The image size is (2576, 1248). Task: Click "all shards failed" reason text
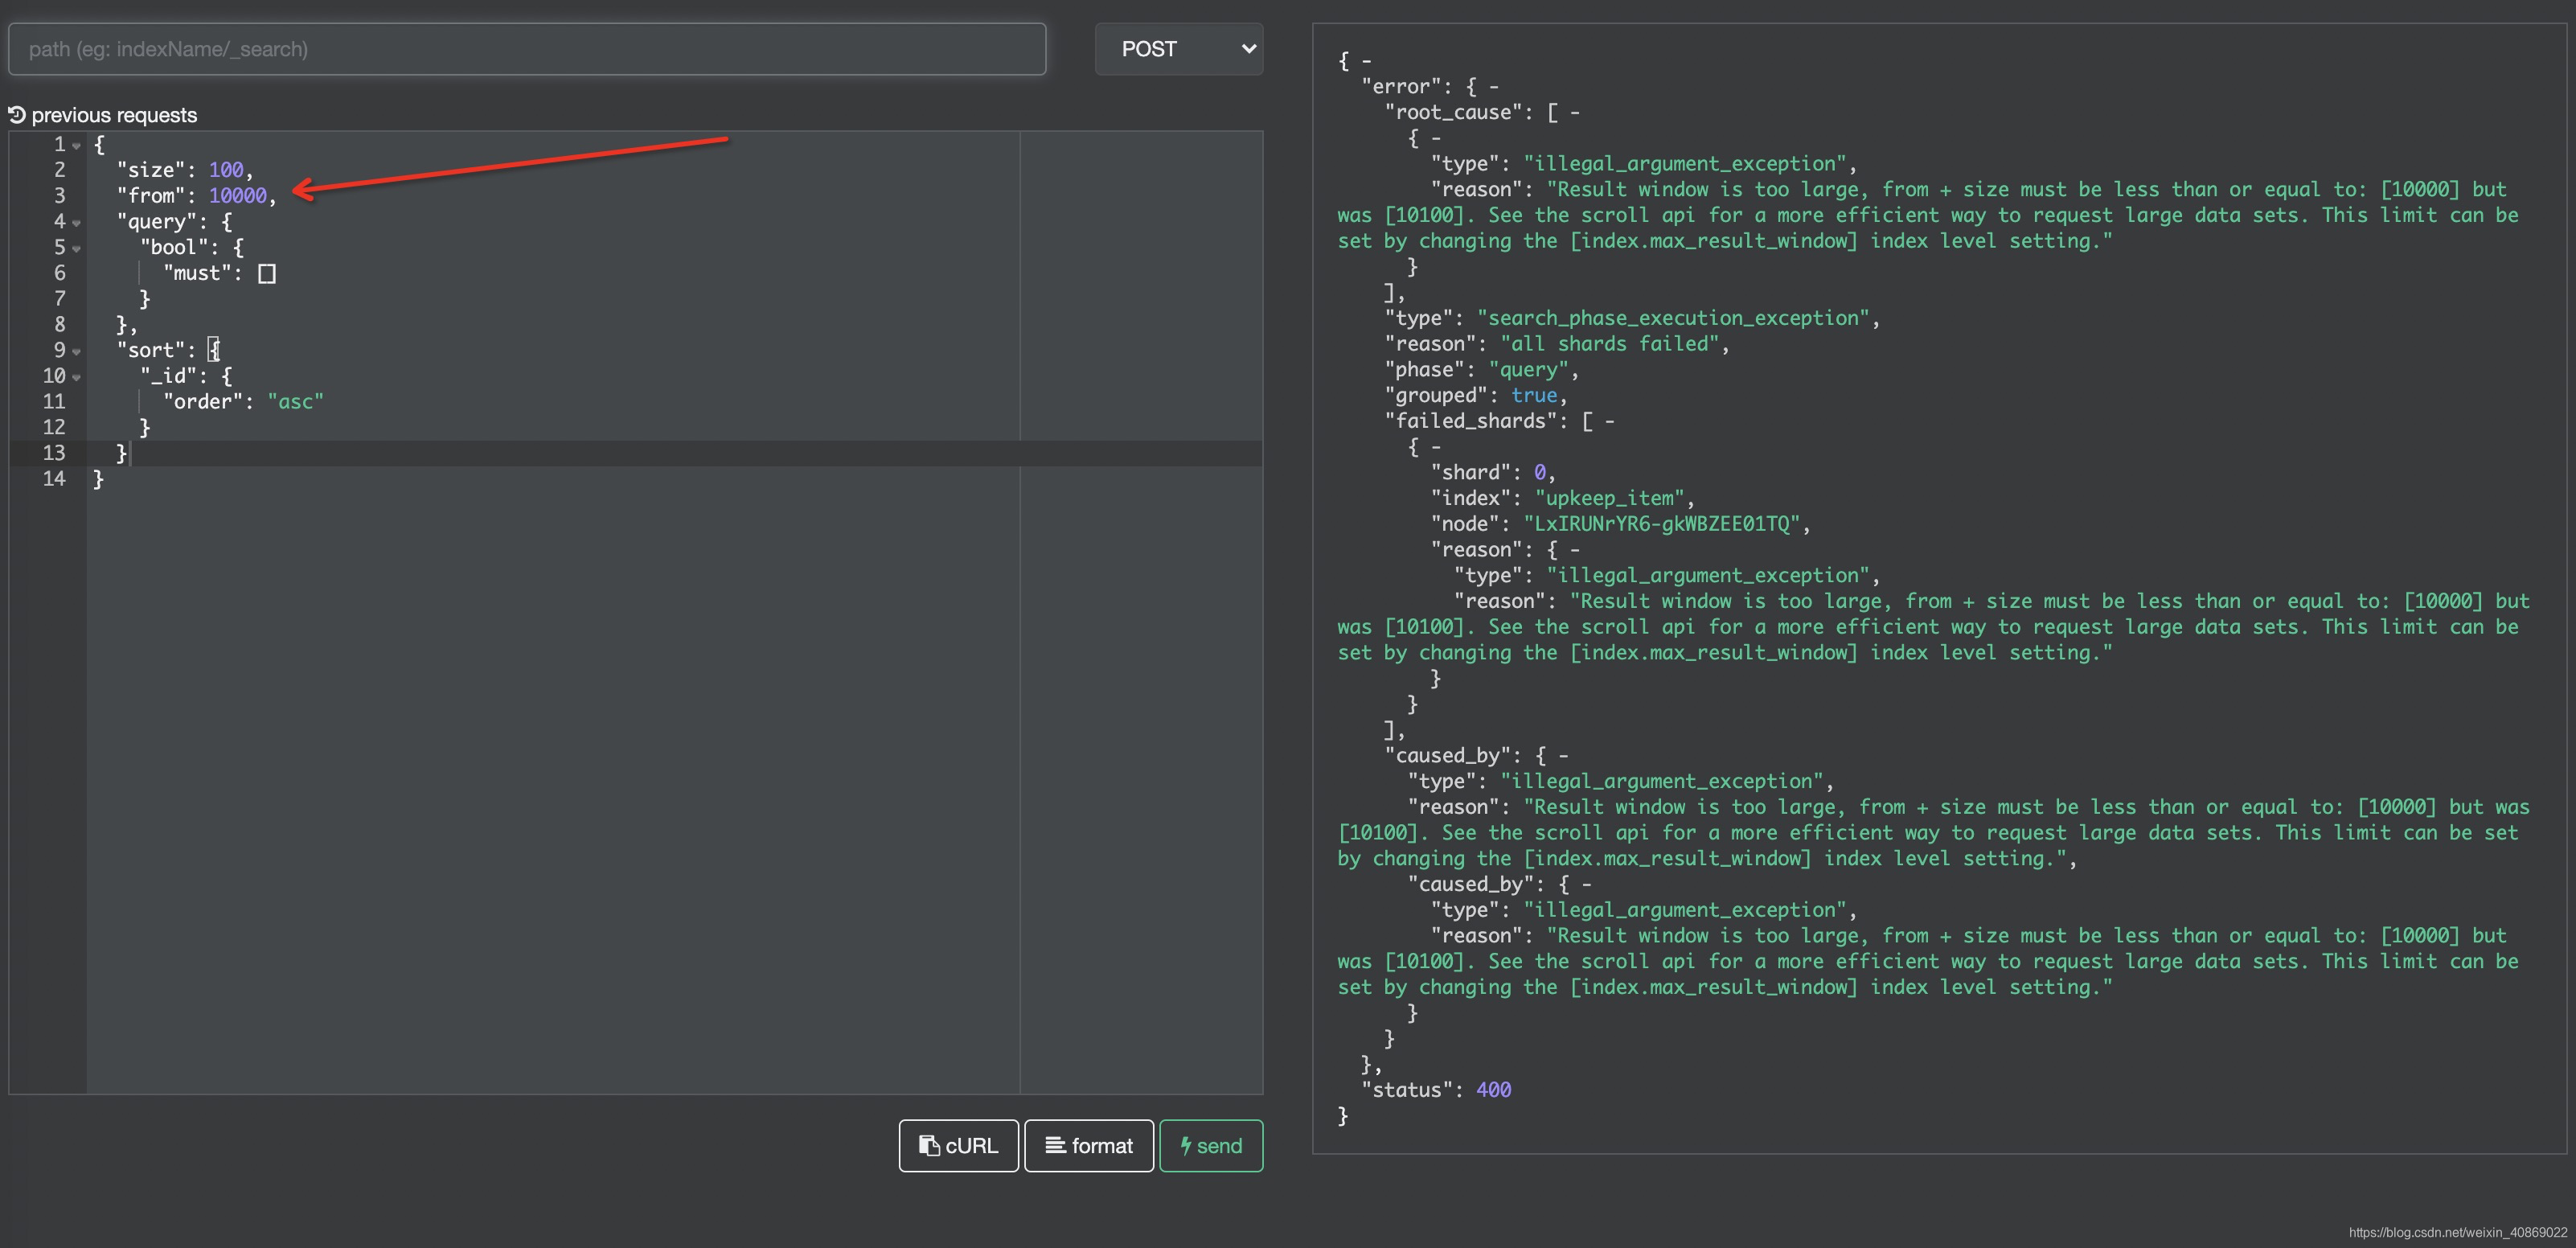pyautogui.click(x=1610, y=344)
